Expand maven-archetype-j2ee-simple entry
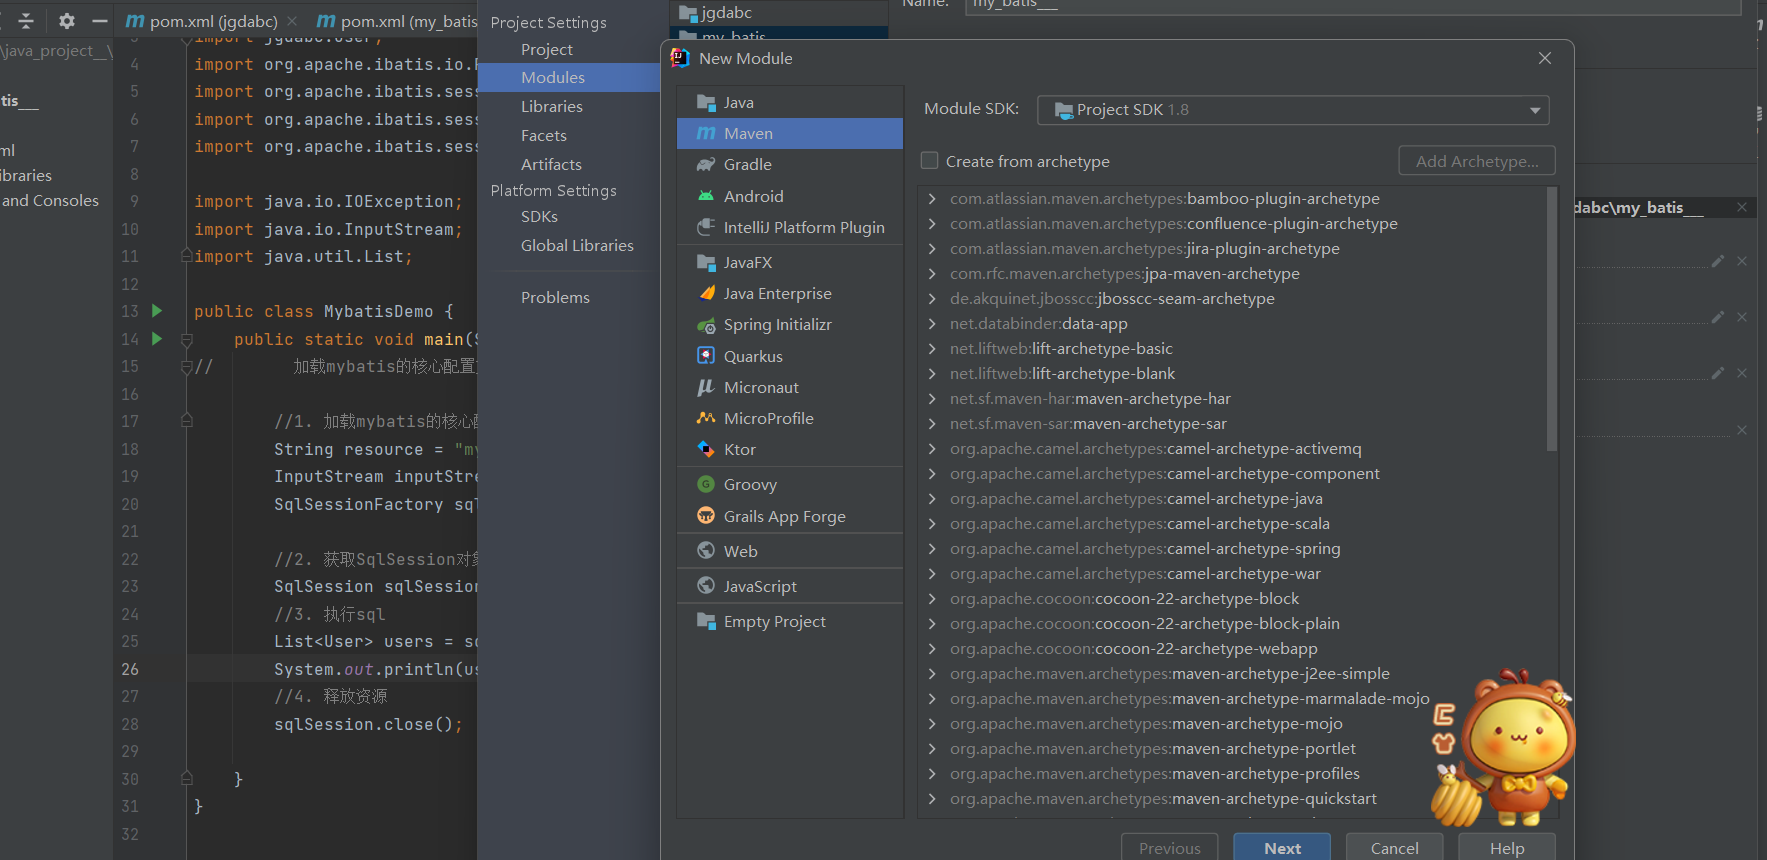Screen dimensions: 1767x860 [932, 674]
